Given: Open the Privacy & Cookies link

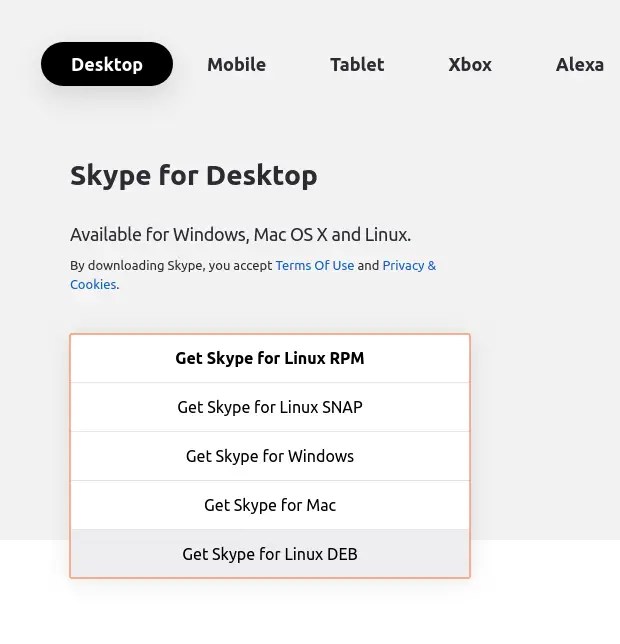Looking at the screenshot, I should pyautogui.click(x=409, y=266).
